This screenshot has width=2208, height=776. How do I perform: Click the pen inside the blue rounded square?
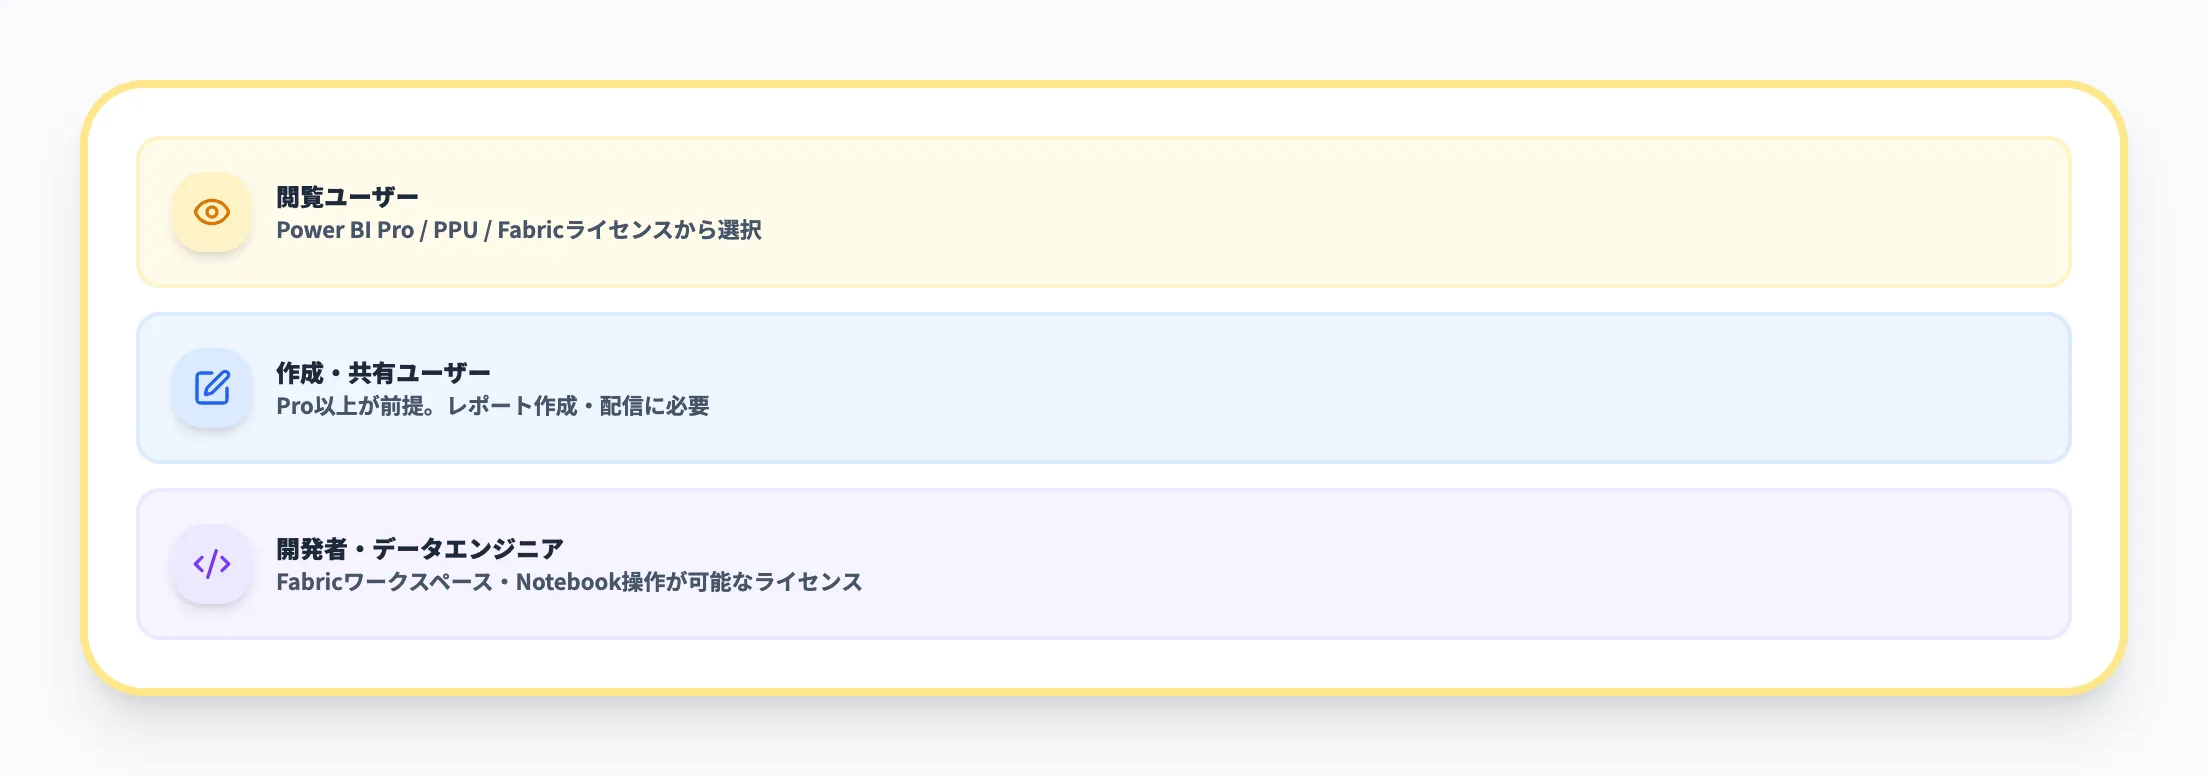click(x=210, y=388)
